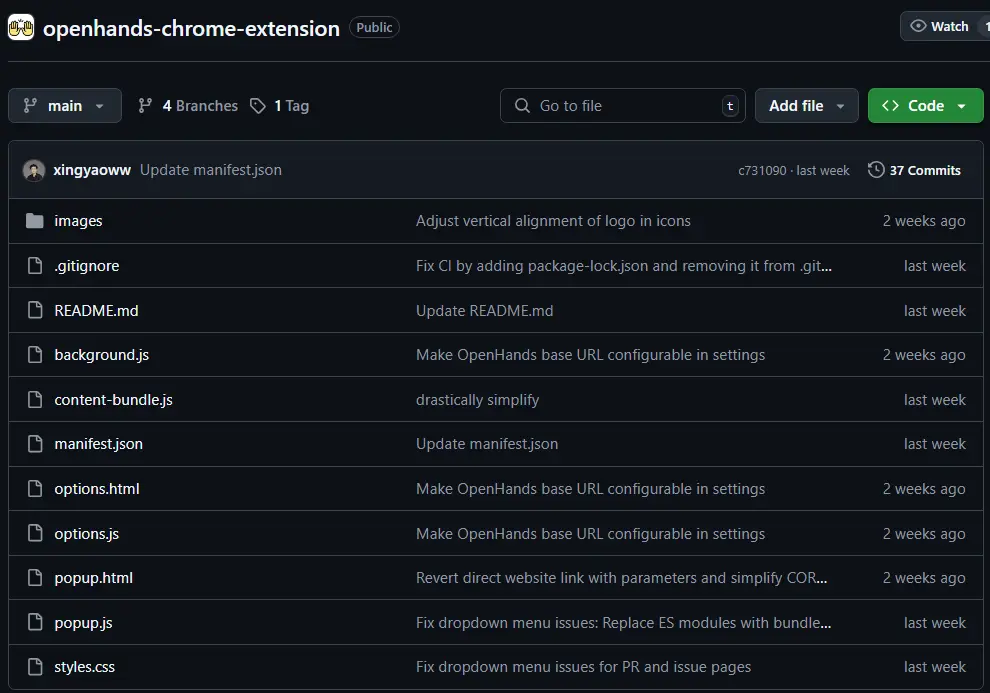Open the xingyaoww author profile link
The width and height of the screenshot is (990, 693).
pos(92,170)
